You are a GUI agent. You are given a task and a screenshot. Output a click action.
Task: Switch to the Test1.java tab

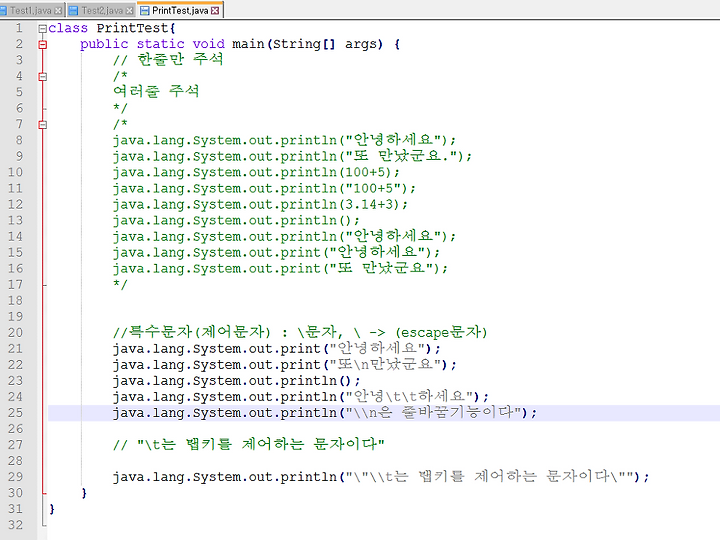pyautogui.click(x=30, y=10)
